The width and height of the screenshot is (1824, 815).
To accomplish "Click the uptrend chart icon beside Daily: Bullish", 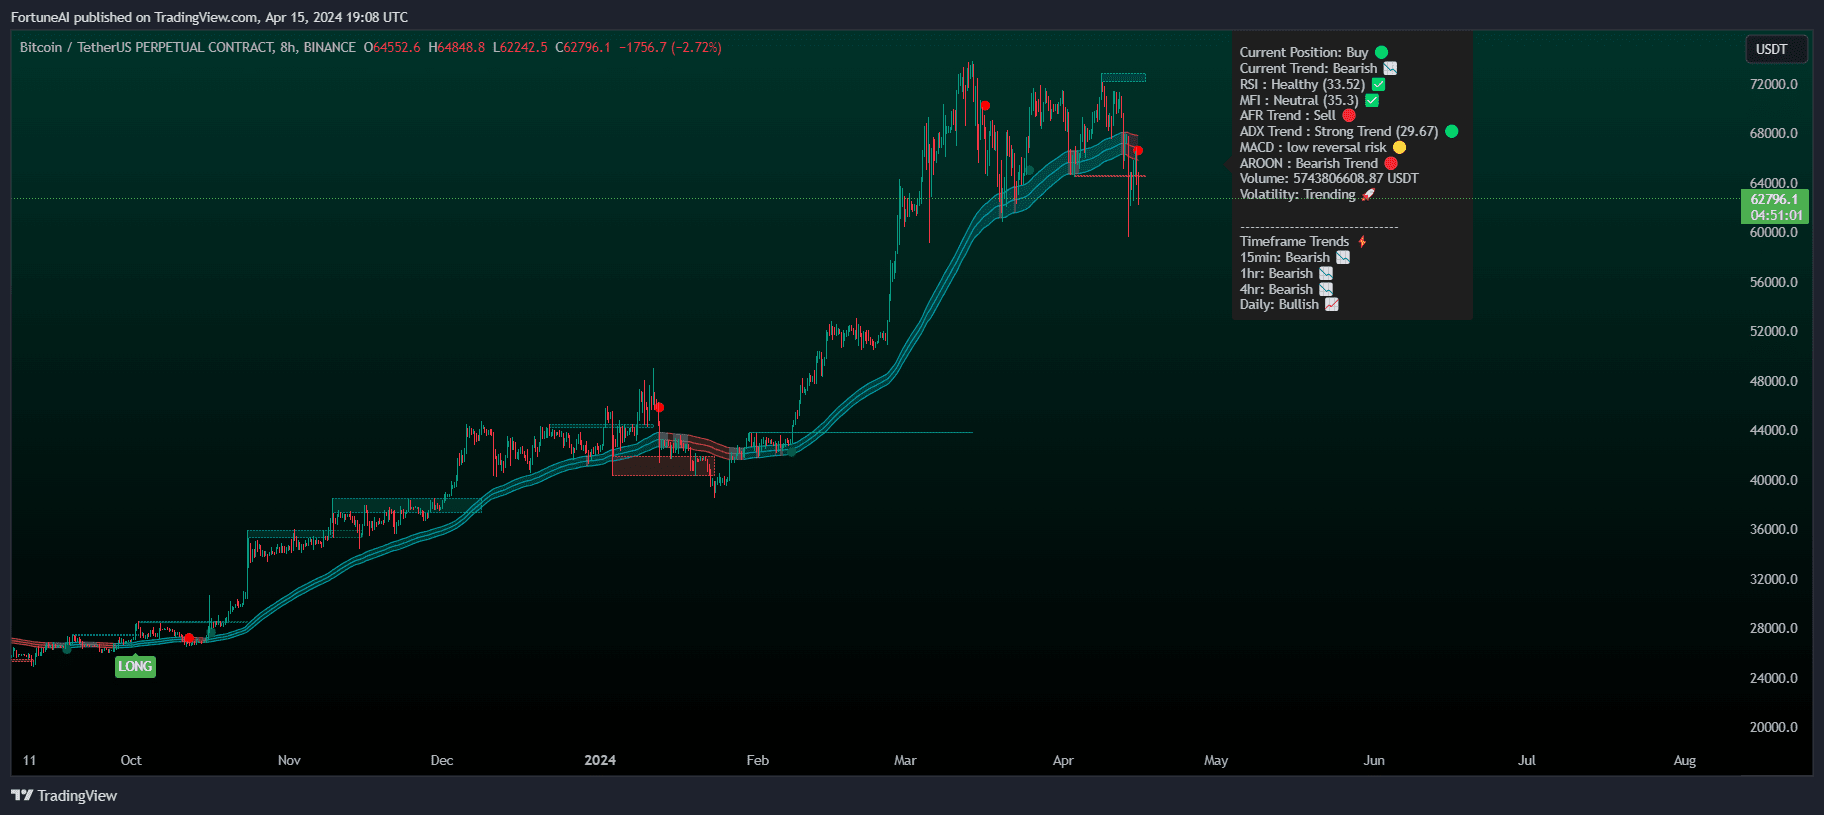I will point(1332,304).
